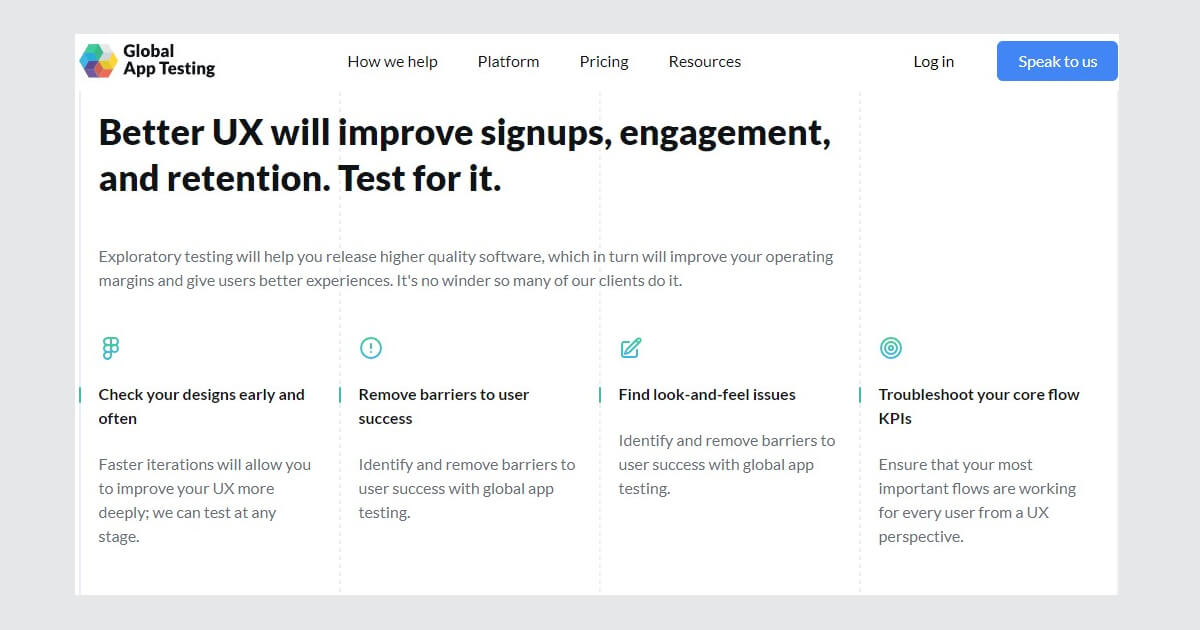
Task: Click the teal accent bar beside "Find look-and-feel issues"
Action: pyautogui.click(x=602, y=394)
